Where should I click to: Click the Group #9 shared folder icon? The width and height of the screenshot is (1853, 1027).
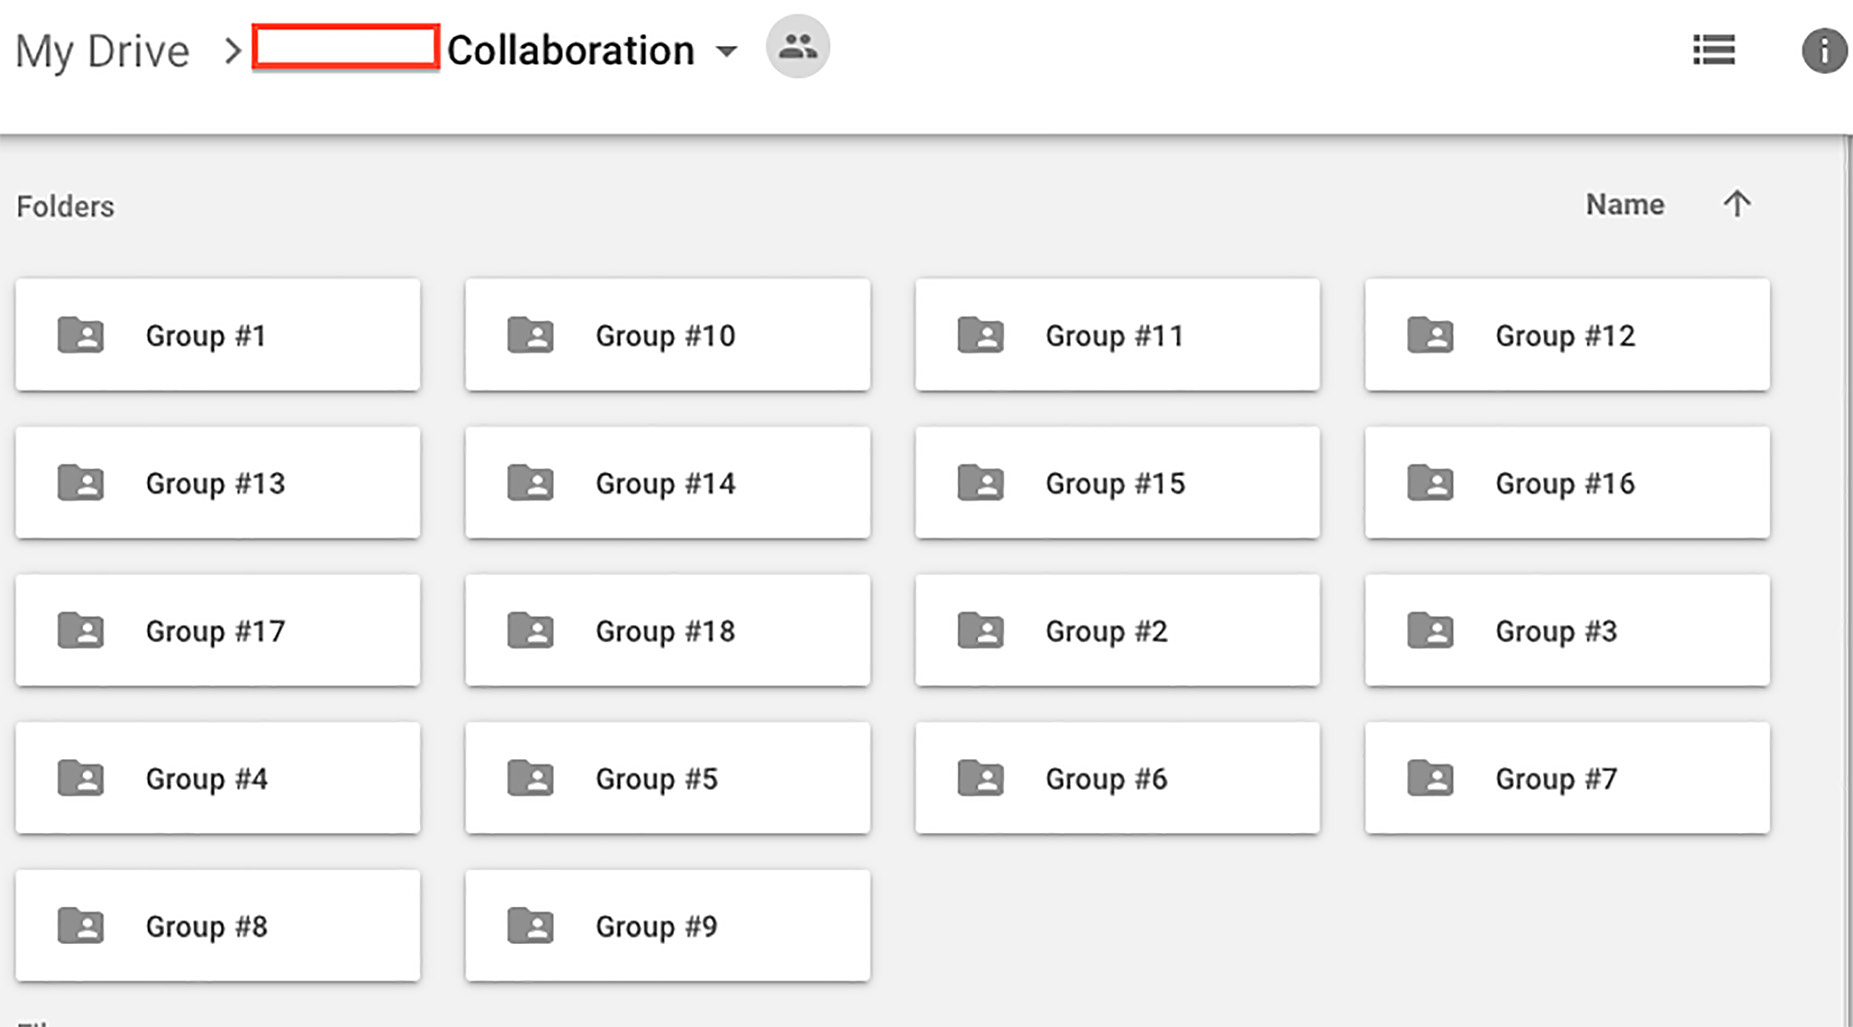point(531,926)
